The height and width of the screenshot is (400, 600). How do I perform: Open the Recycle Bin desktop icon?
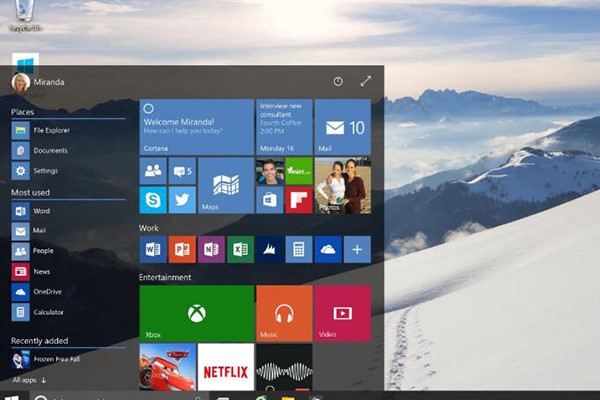click(25, 15)
